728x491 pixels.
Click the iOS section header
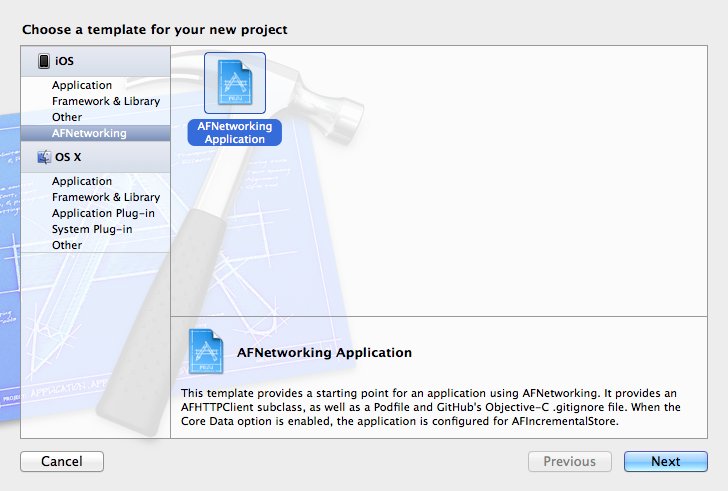pyautogui.click(x=96, y=61)
